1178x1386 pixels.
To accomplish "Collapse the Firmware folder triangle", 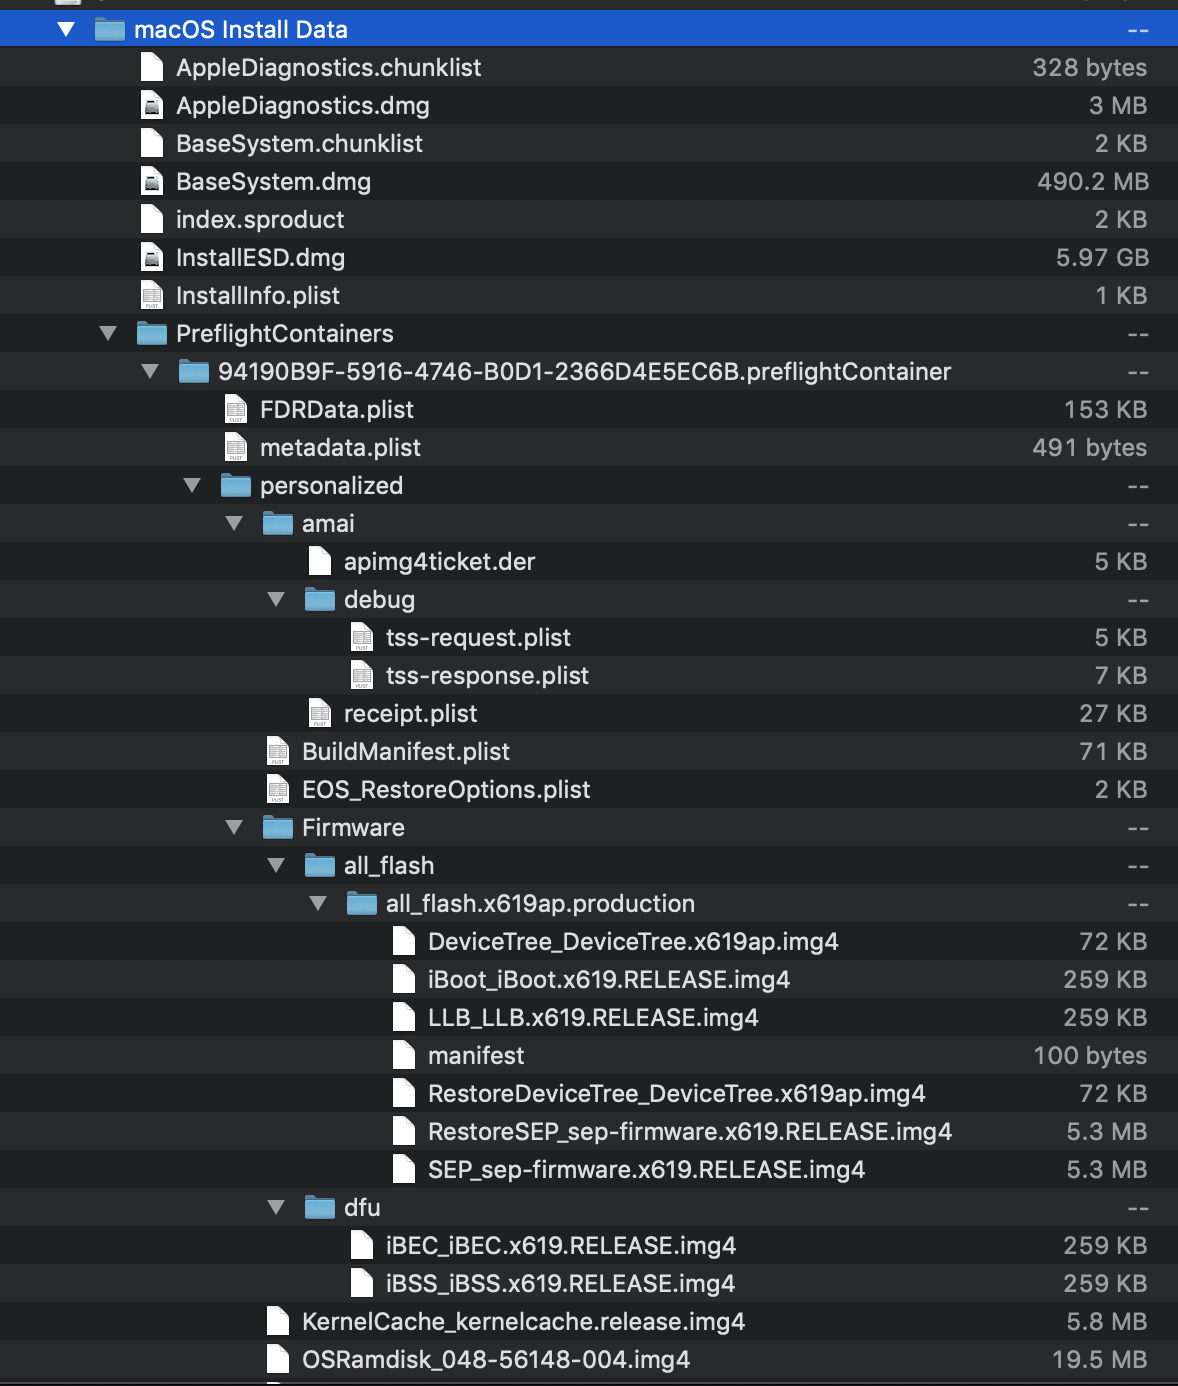I will [x=234, y=828].
